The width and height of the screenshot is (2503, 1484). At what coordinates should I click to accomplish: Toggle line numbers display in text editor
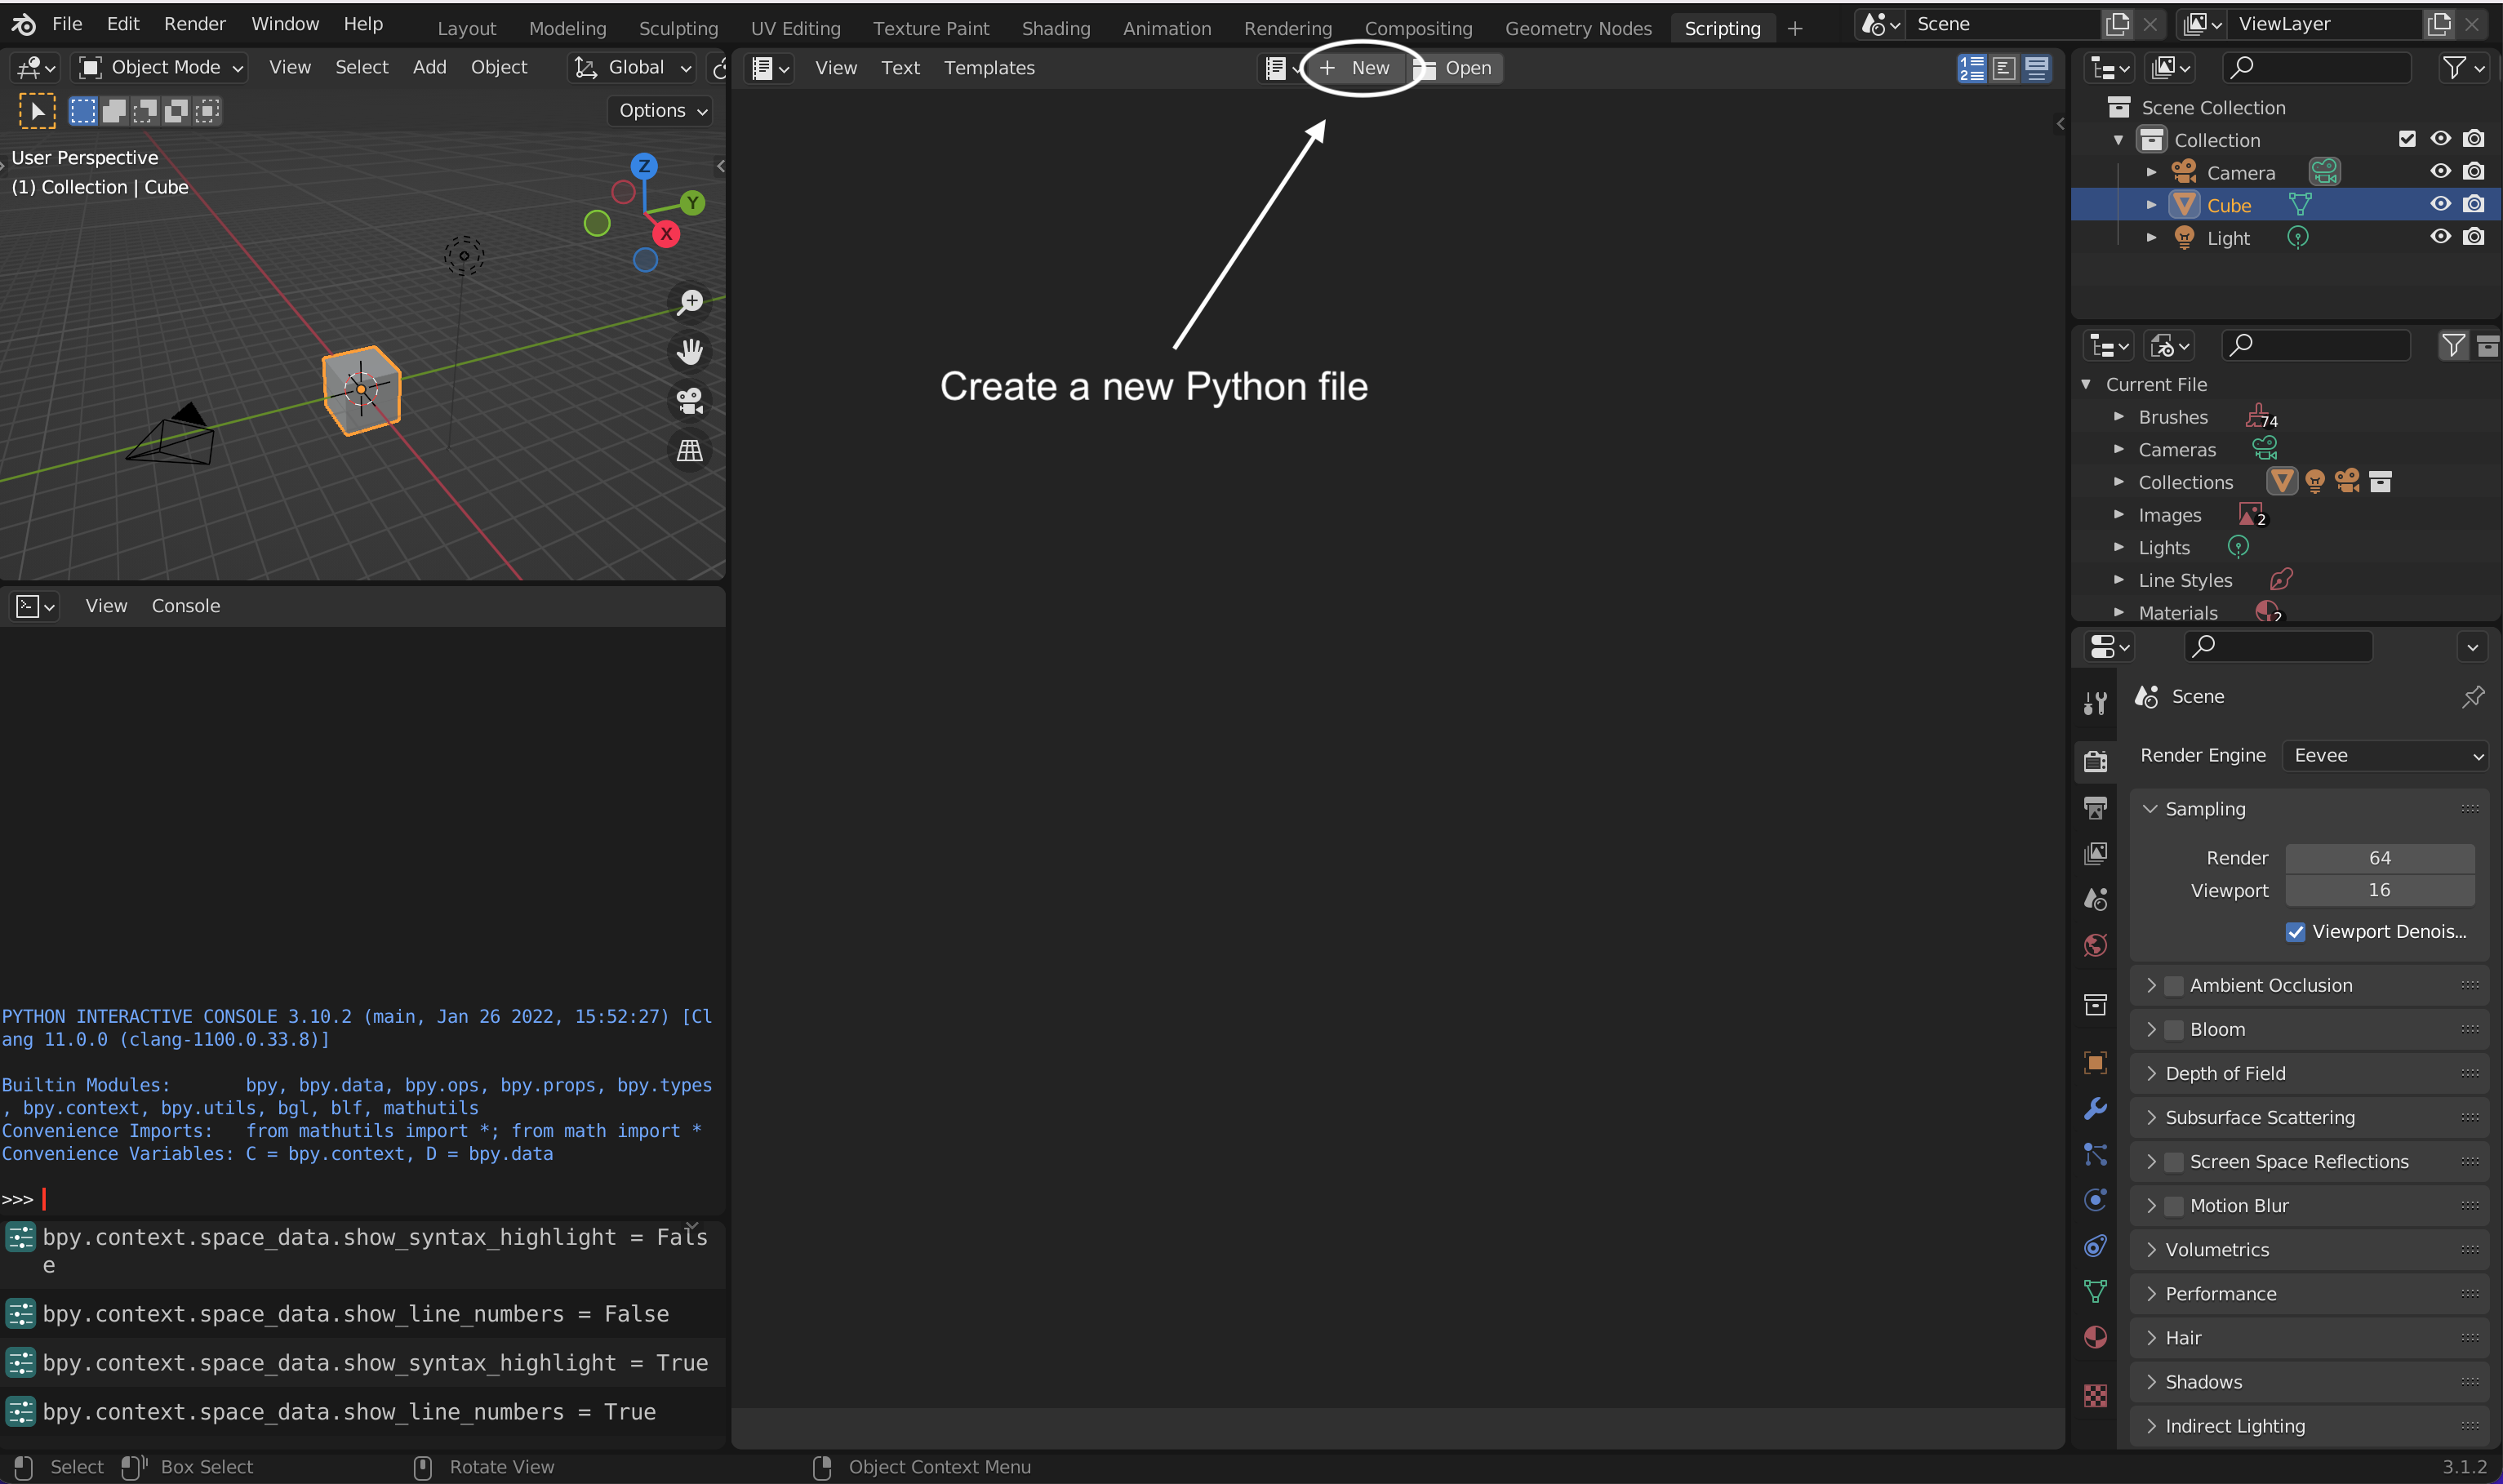point(1972,68)
